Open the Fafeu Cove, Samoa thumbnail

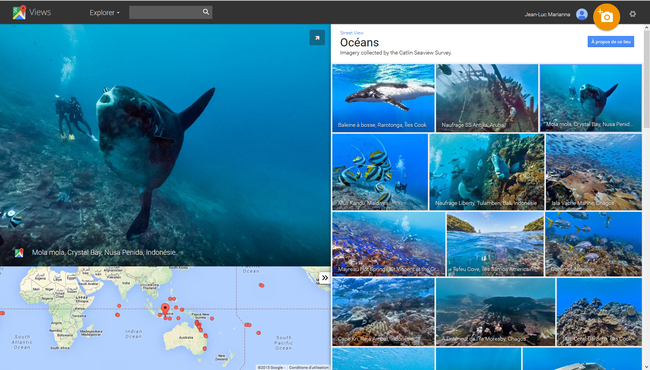tap(495, 244)
